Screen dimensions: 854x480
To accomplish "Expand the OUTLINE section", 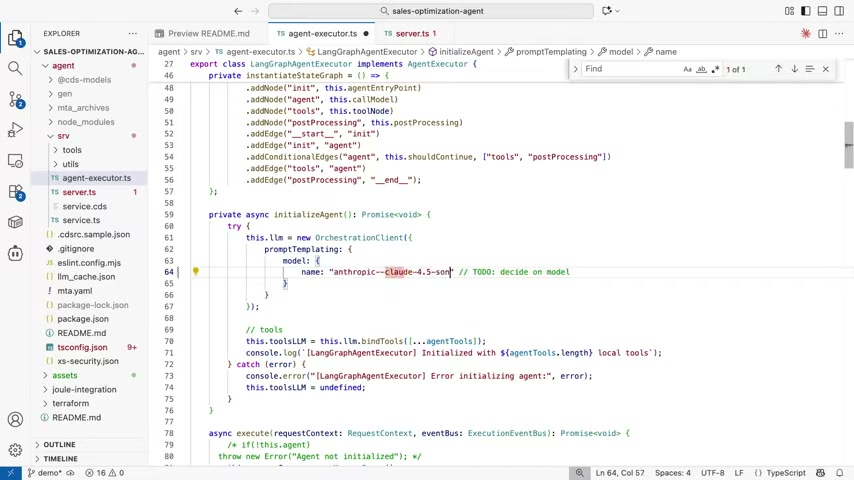I will tap(59, 445).
